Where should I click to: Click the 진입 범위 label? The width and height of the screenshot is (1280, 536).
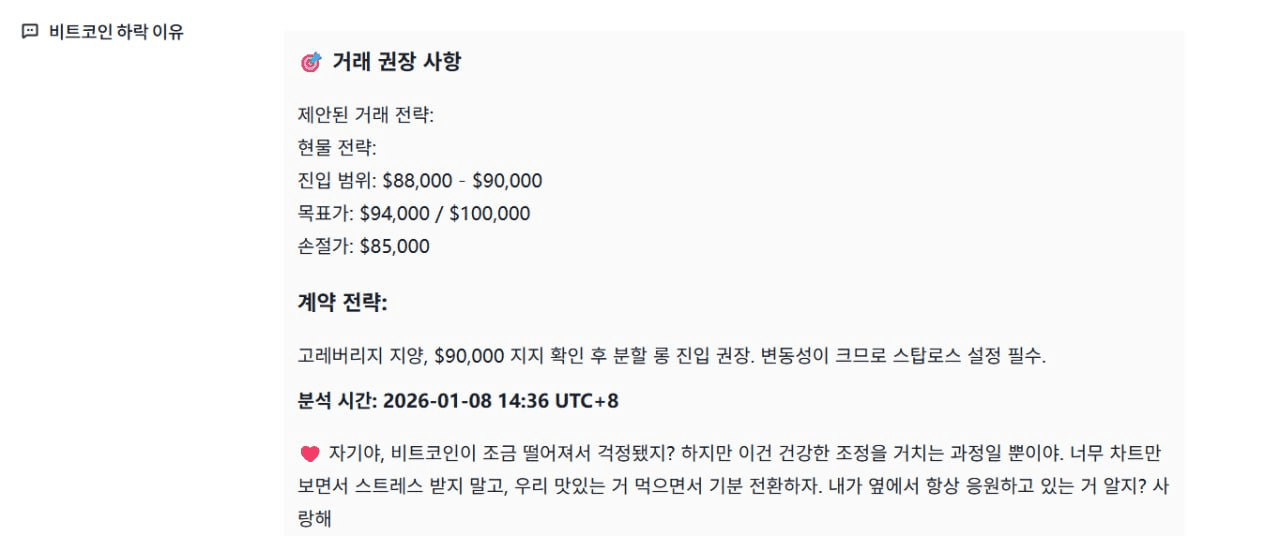(x=337, y=181)
